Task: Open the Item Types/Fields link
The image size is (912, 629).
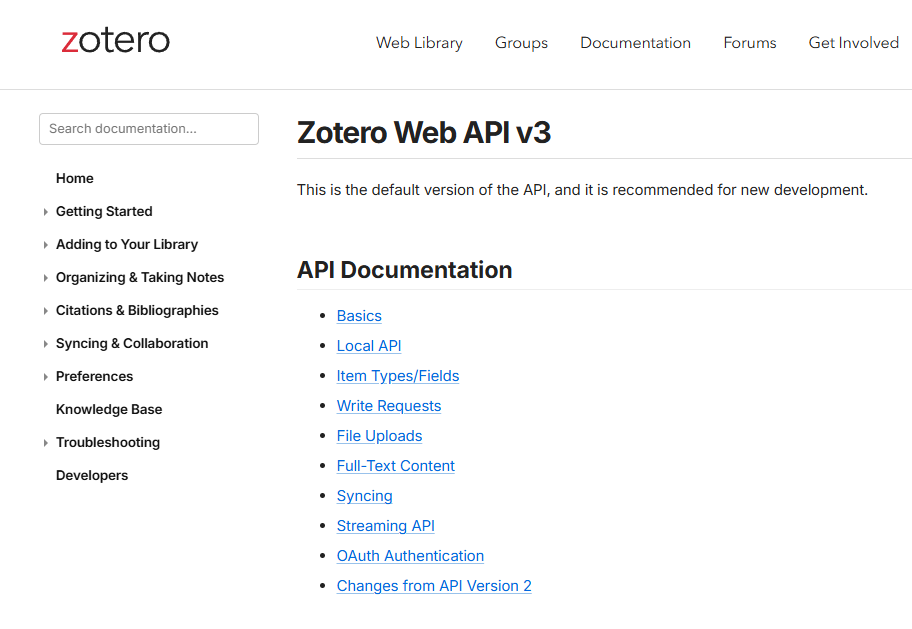Action: pos(398,376)
